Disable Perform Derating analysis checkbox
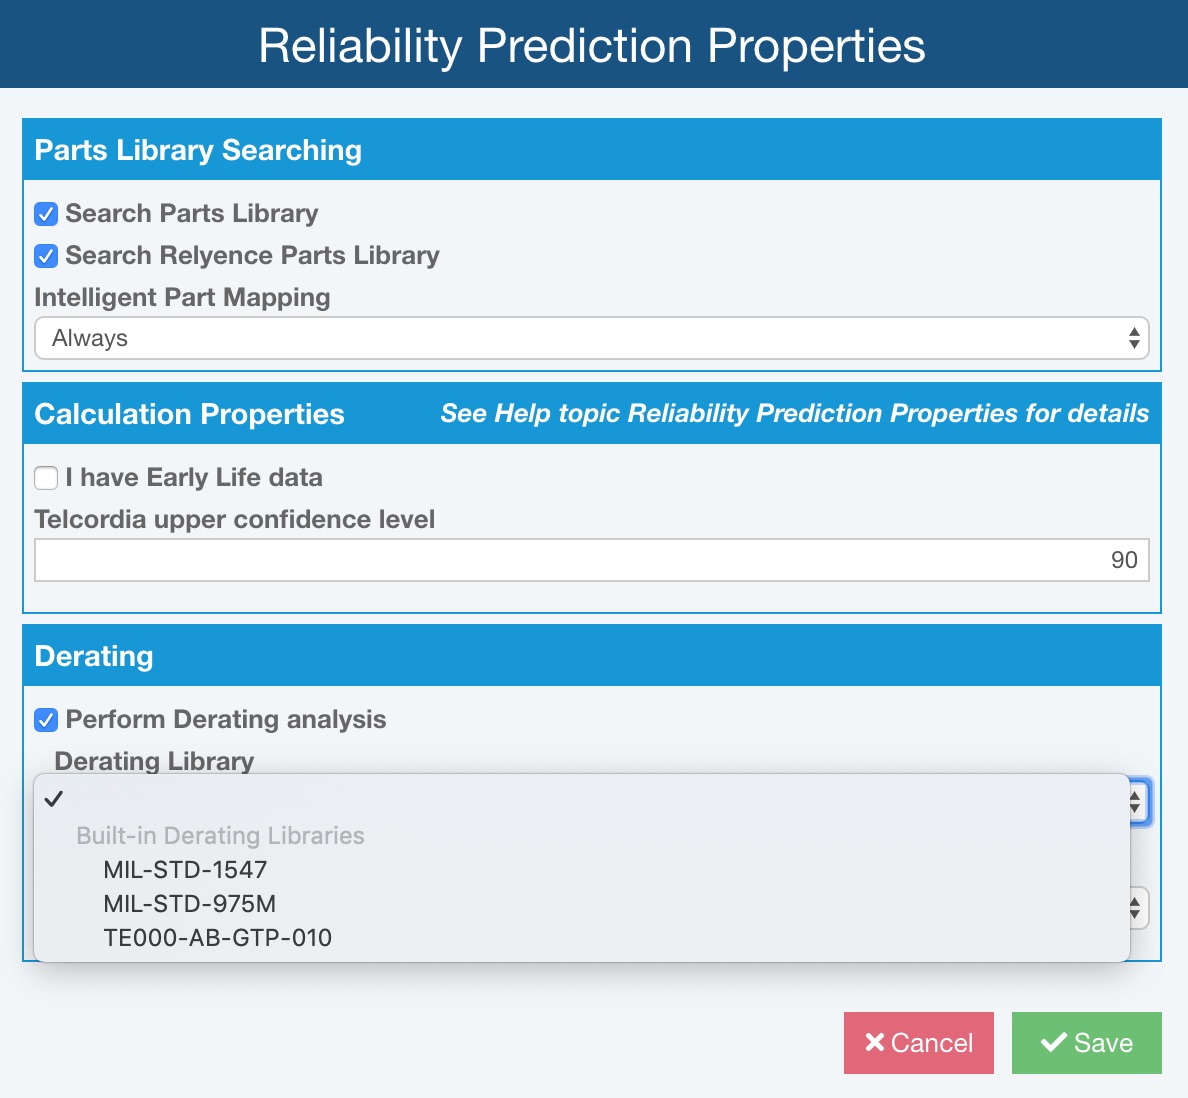Viewport: 1188px width, 1098px height. tap(46, 720)
